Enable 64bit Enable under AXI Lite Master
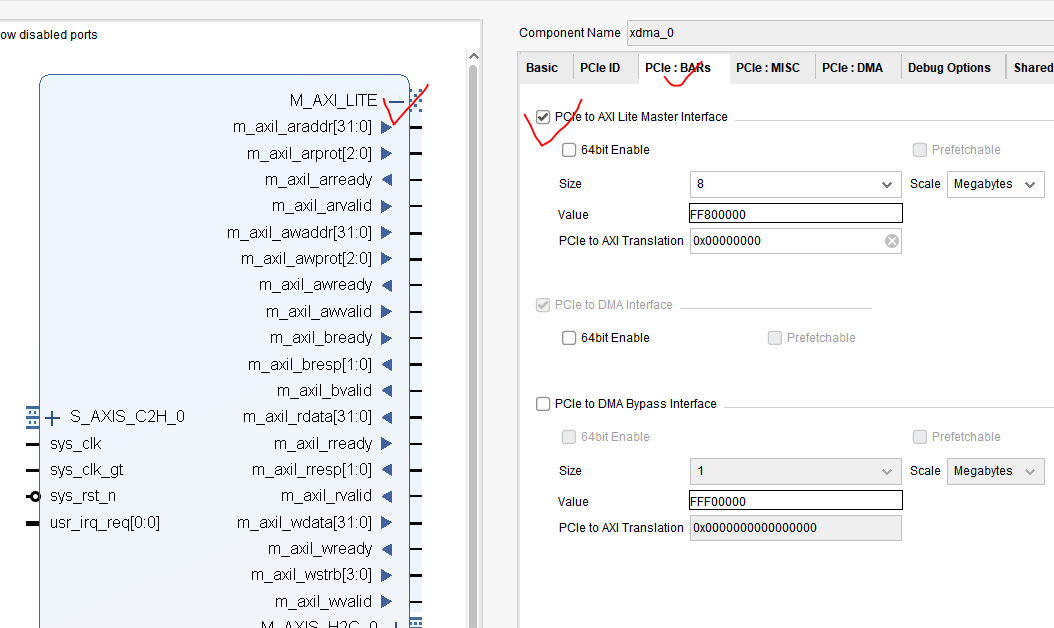The height and width of the screenshot is (628, 1054). [569, 149]
